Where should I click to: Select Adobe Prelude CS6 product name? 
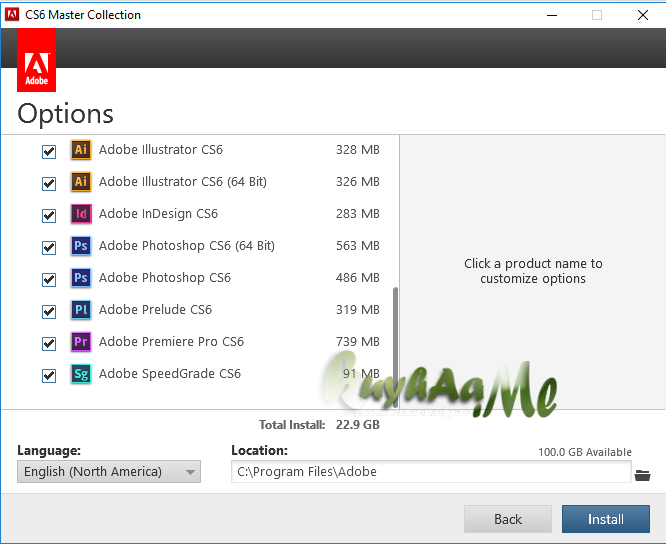(155, 310)
